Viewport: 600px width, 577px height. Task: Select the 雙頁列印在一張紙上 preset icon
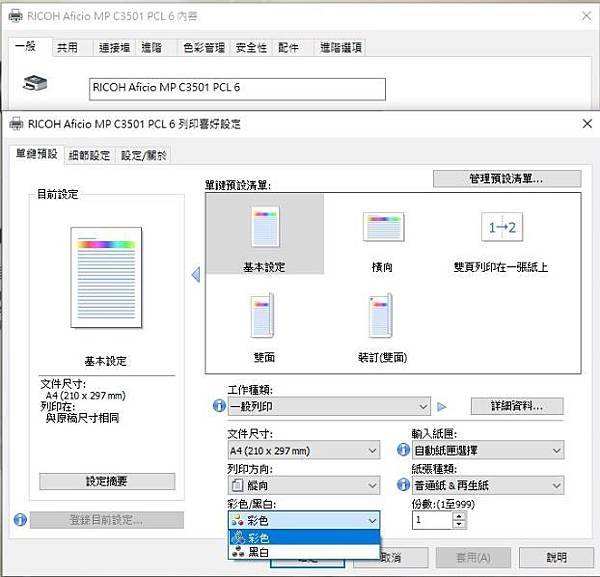coord(502,227)
